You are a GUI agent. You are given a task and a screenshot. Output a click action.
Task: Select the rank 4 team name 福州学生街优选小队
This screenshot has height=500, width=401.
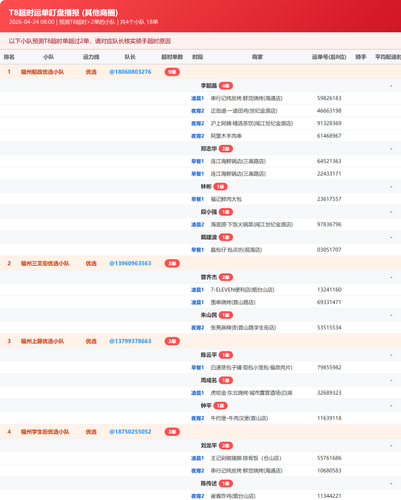(x=45, y=432)
